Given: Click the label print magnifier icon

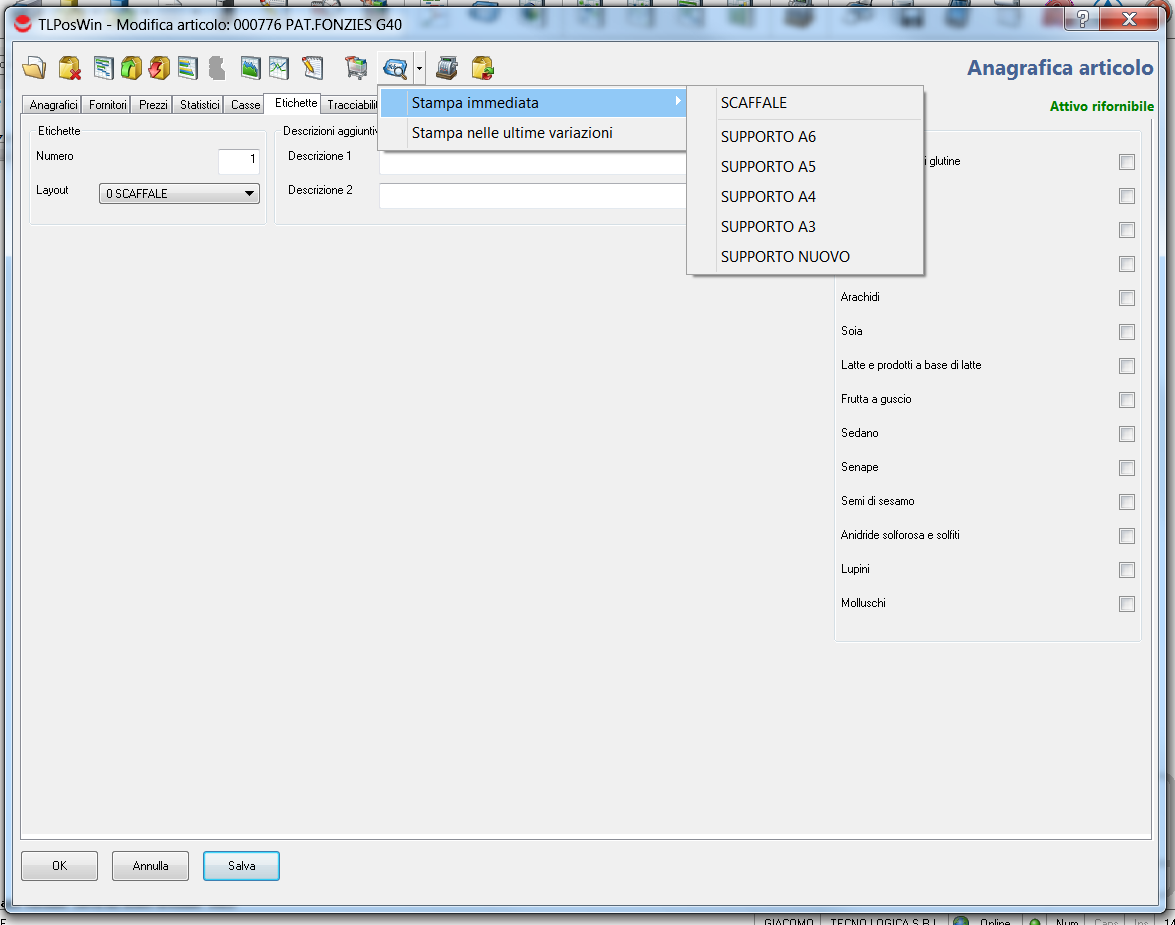Looking at the screenshot, I should coord(395,68).
